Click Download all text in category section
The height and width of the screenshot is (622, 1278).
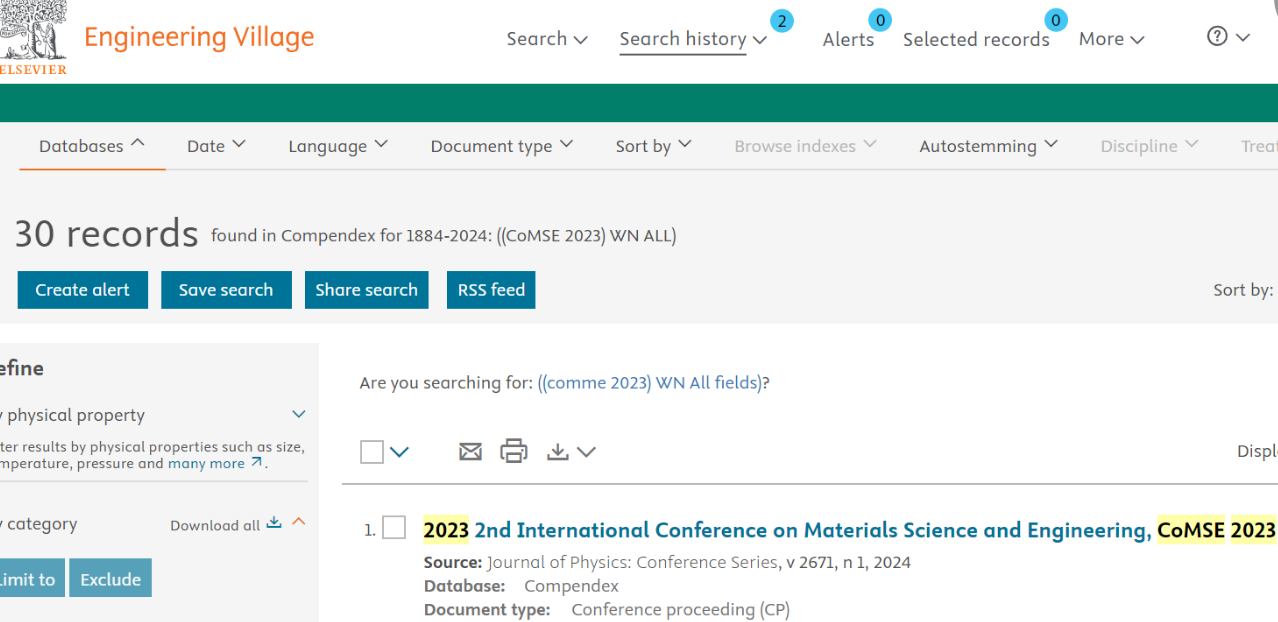click(215, 525)
